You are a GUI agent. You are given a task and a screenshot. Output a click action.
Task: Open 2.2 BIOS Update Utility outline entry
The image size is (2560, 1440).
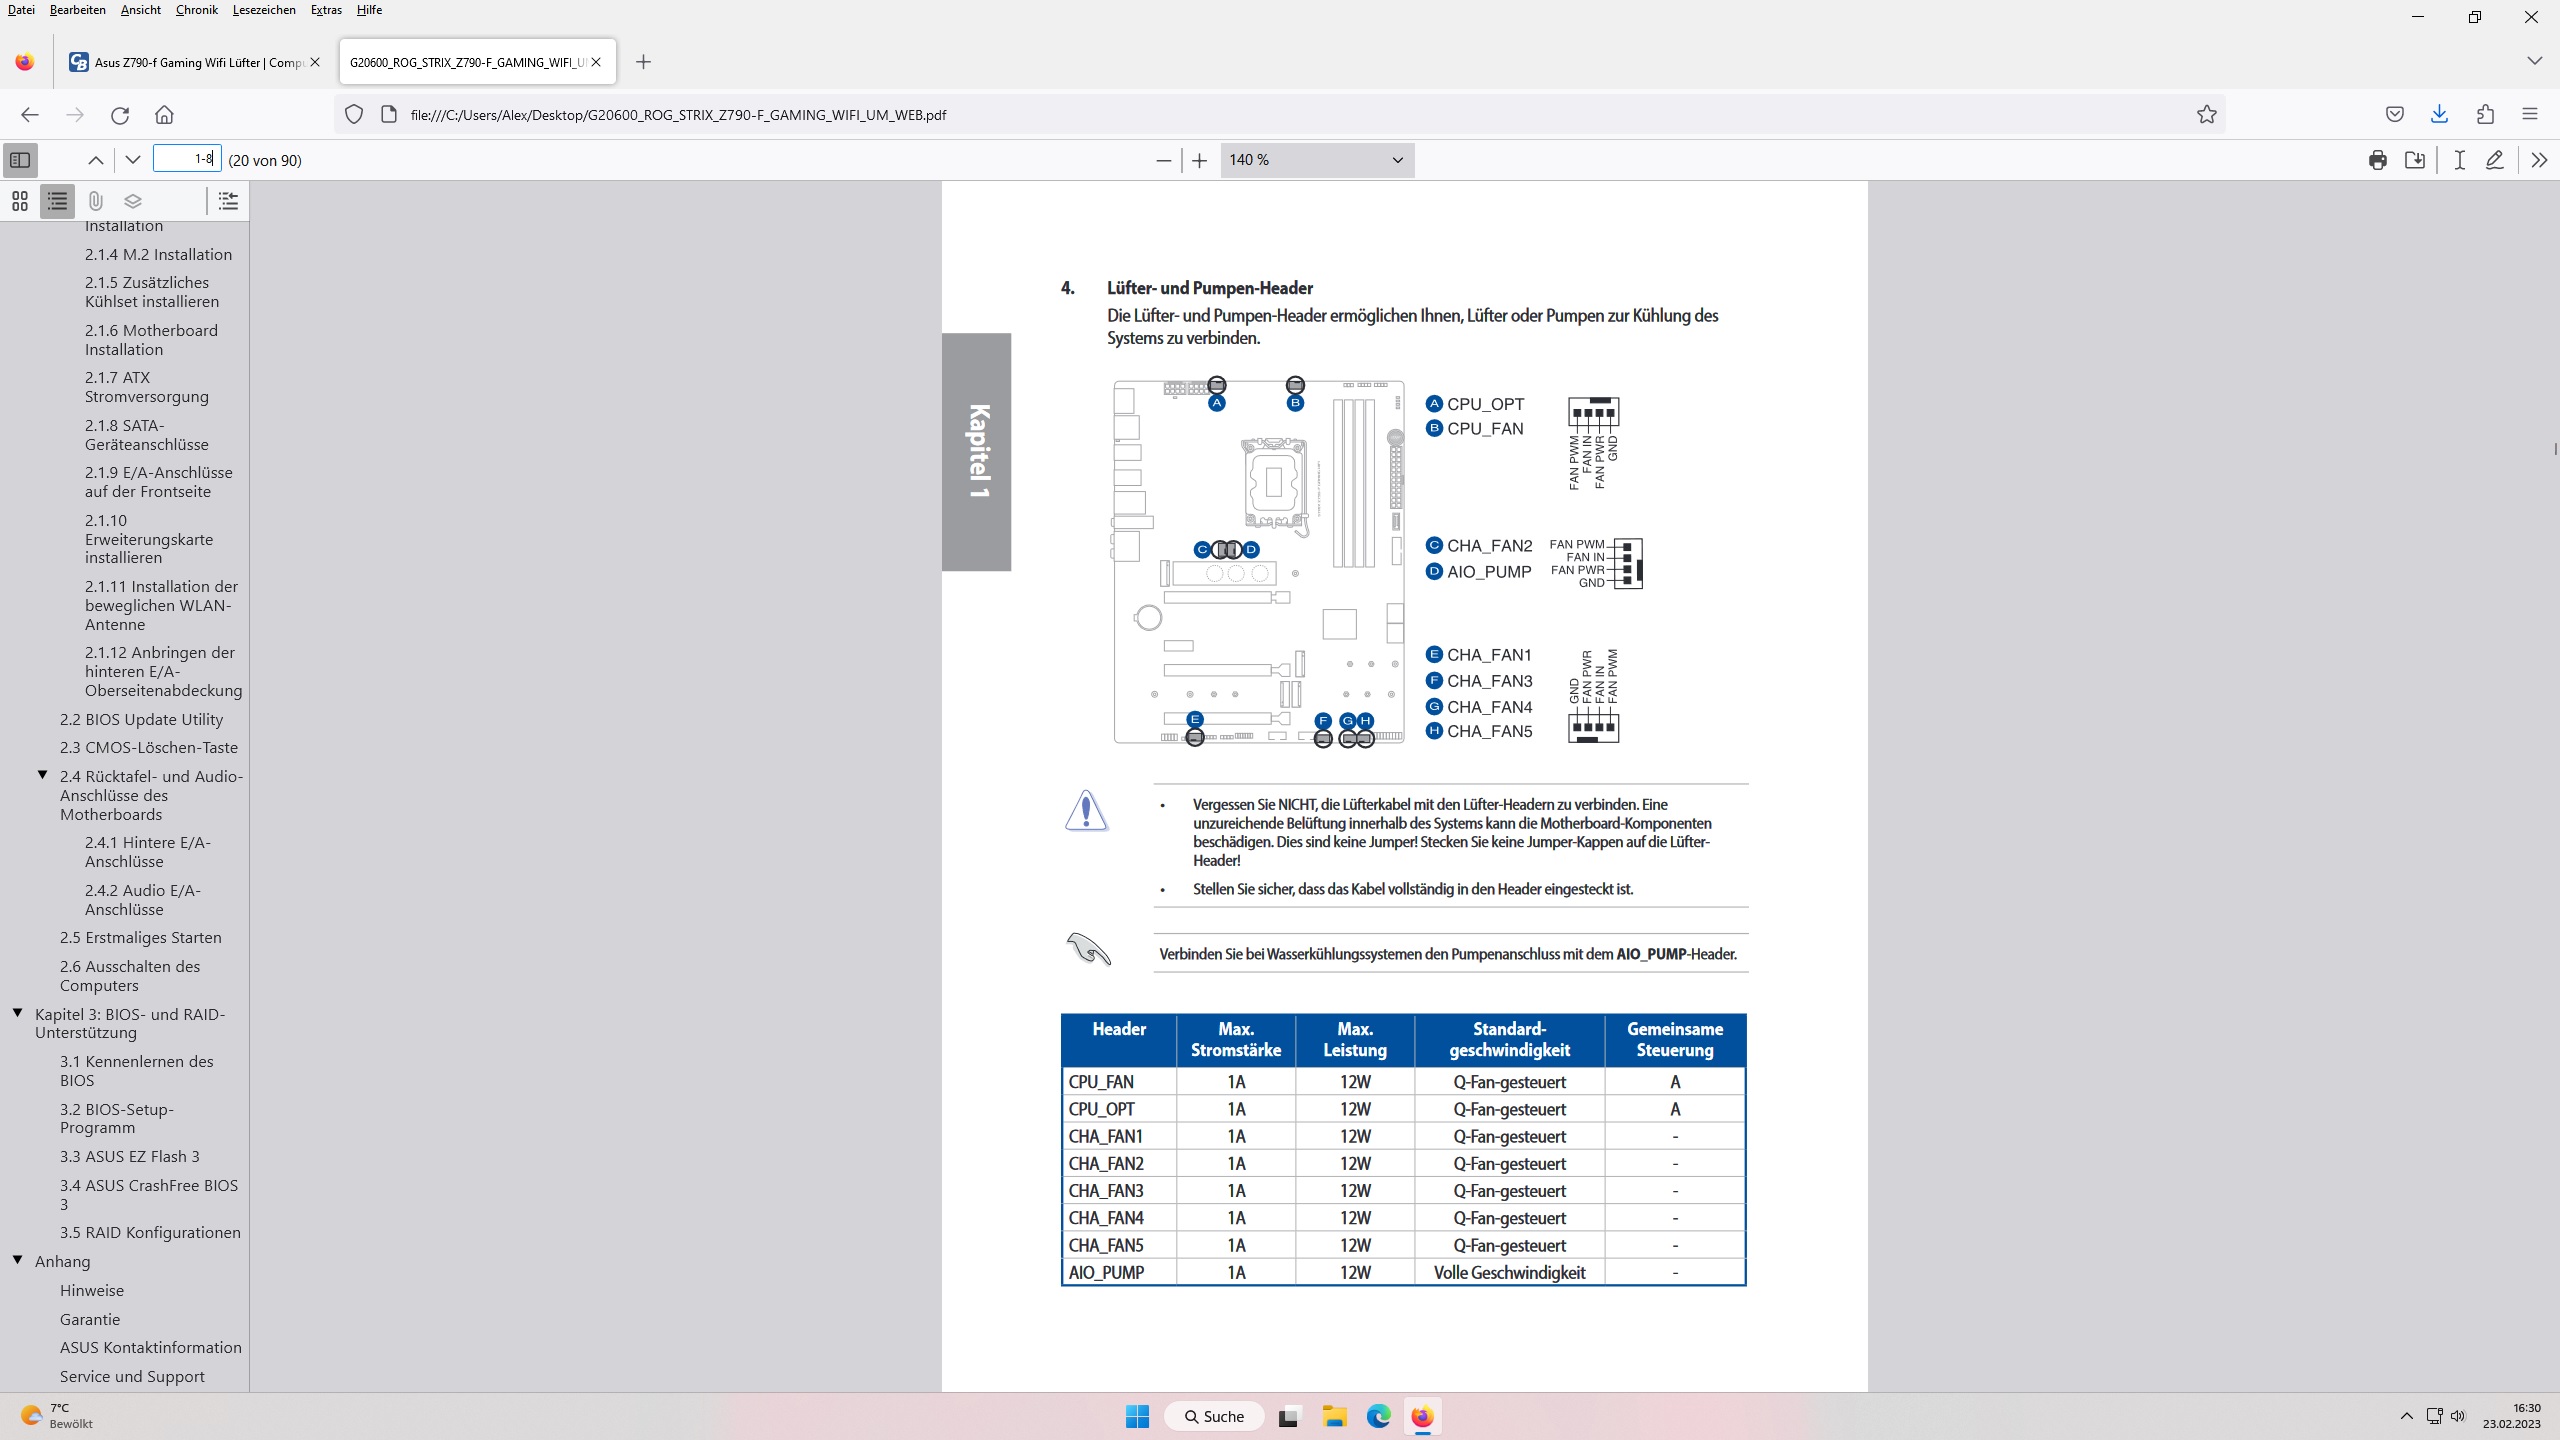click(x=141, y=719)
